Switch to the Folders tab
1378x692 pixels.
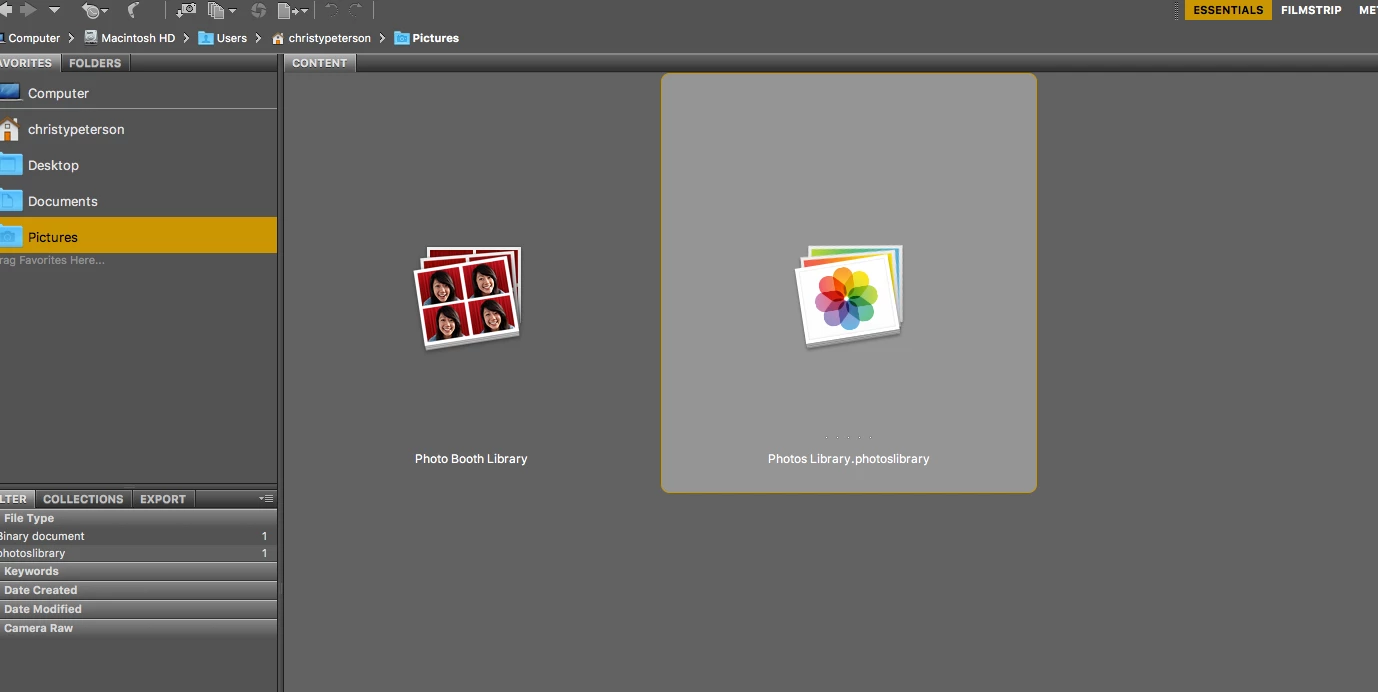(95, 63)
